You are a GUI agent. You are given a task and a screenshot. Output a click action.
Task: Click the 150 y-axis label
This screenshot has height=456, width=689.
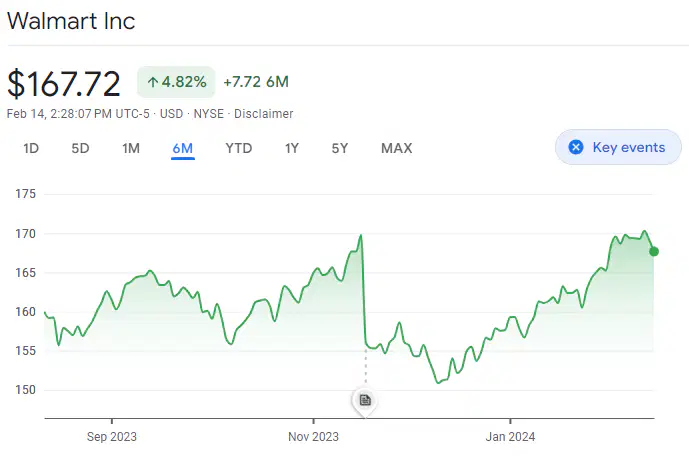[25, 390]
